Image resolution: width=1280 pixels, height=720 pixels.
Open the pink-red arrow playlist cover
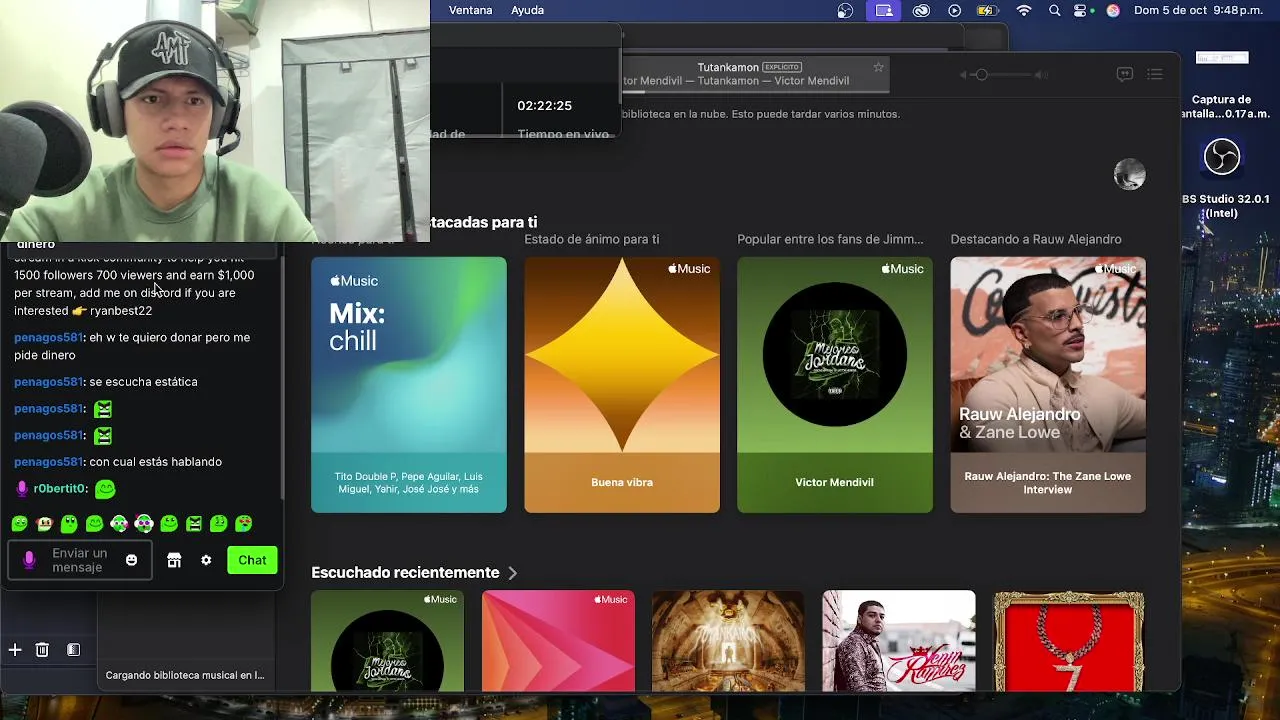click(x=558, y=641)
